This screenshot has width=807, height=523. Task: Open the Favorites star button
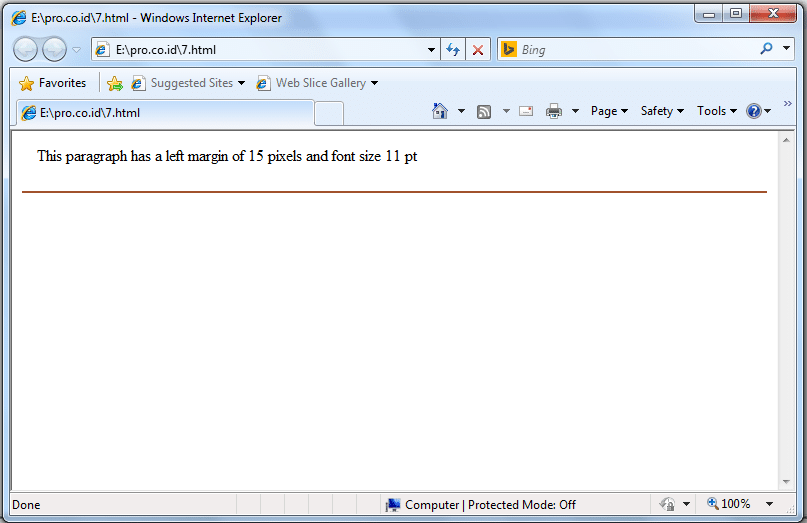pyautogui.click(x=53, y=83)
